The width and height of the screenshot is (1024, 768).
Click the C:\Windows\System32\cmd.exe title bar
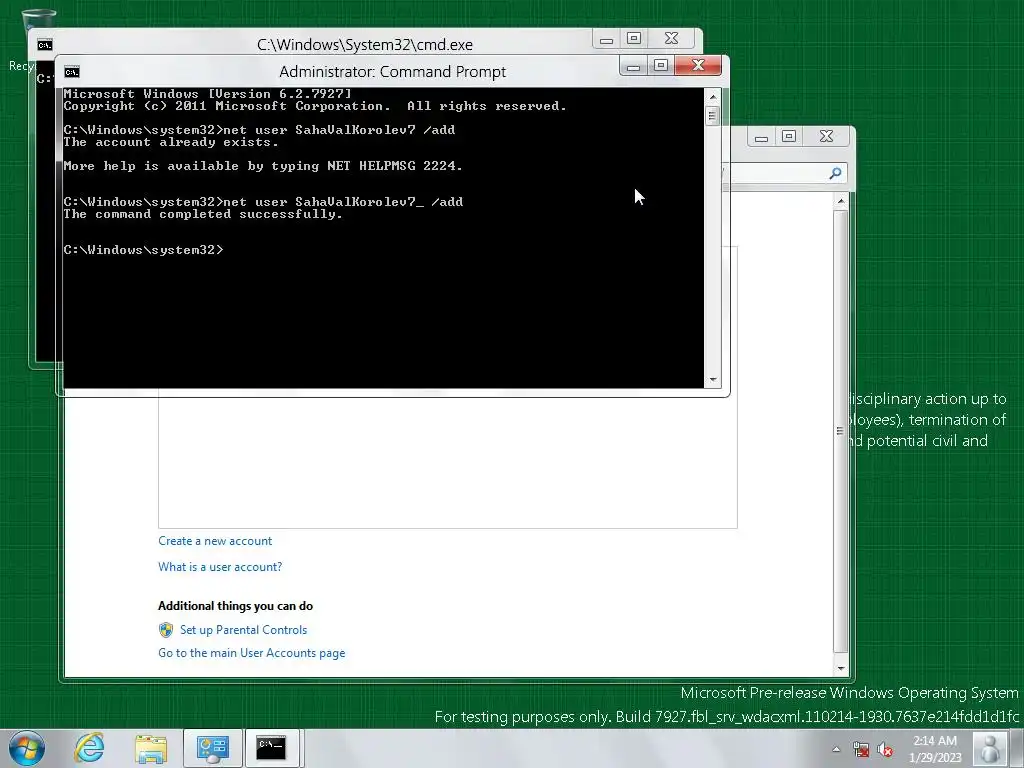click(364, 45)
